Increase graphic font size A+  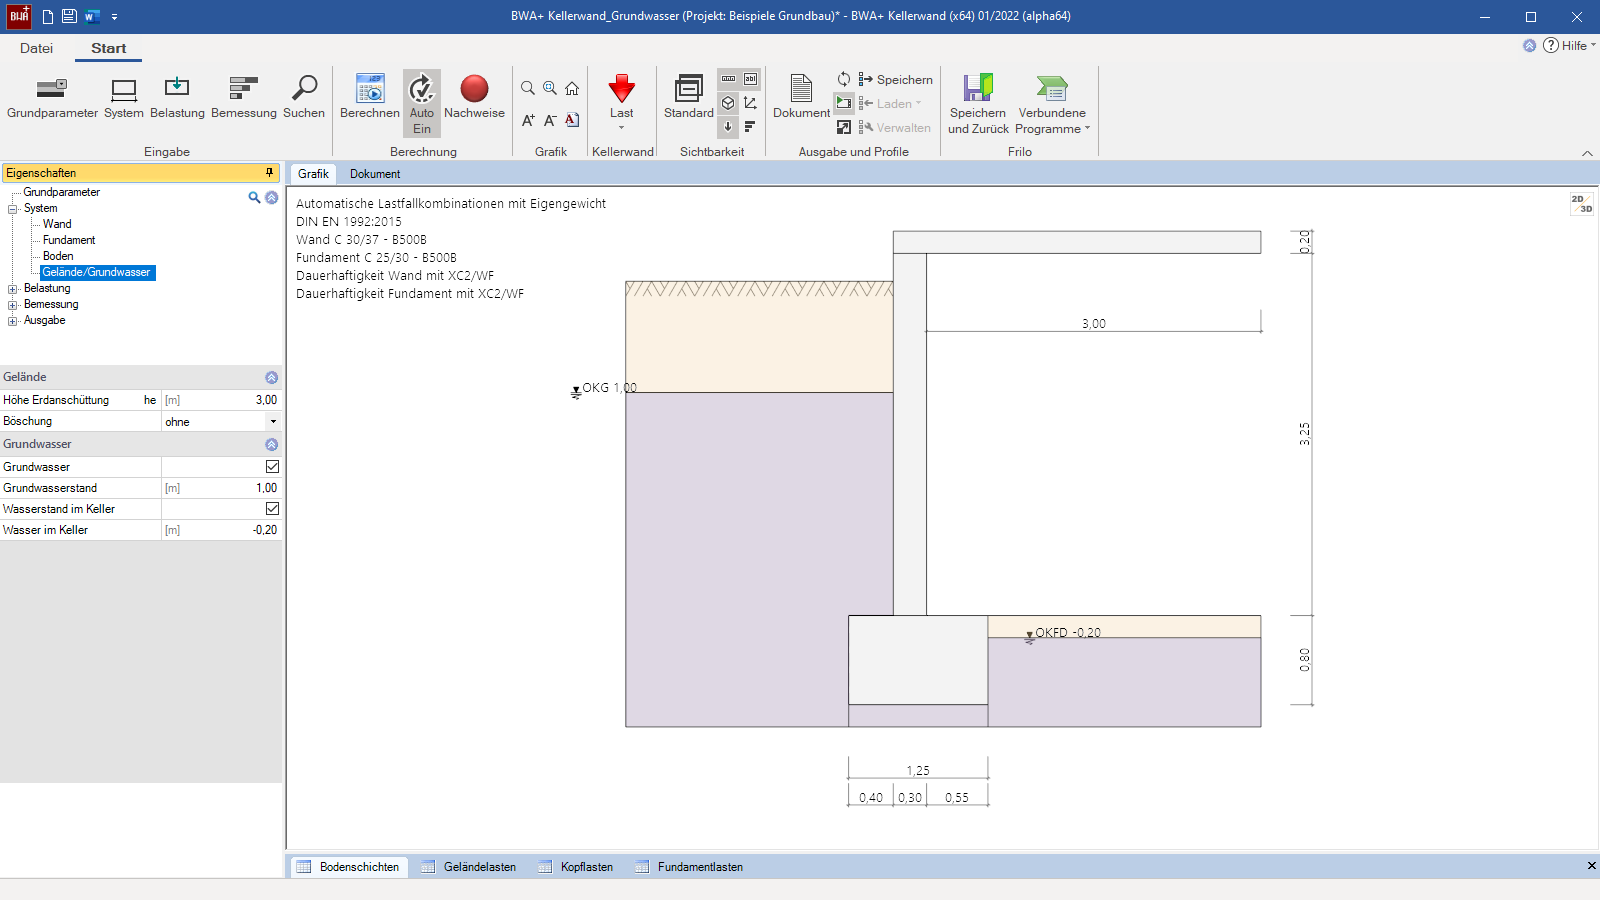coord(528,120)
